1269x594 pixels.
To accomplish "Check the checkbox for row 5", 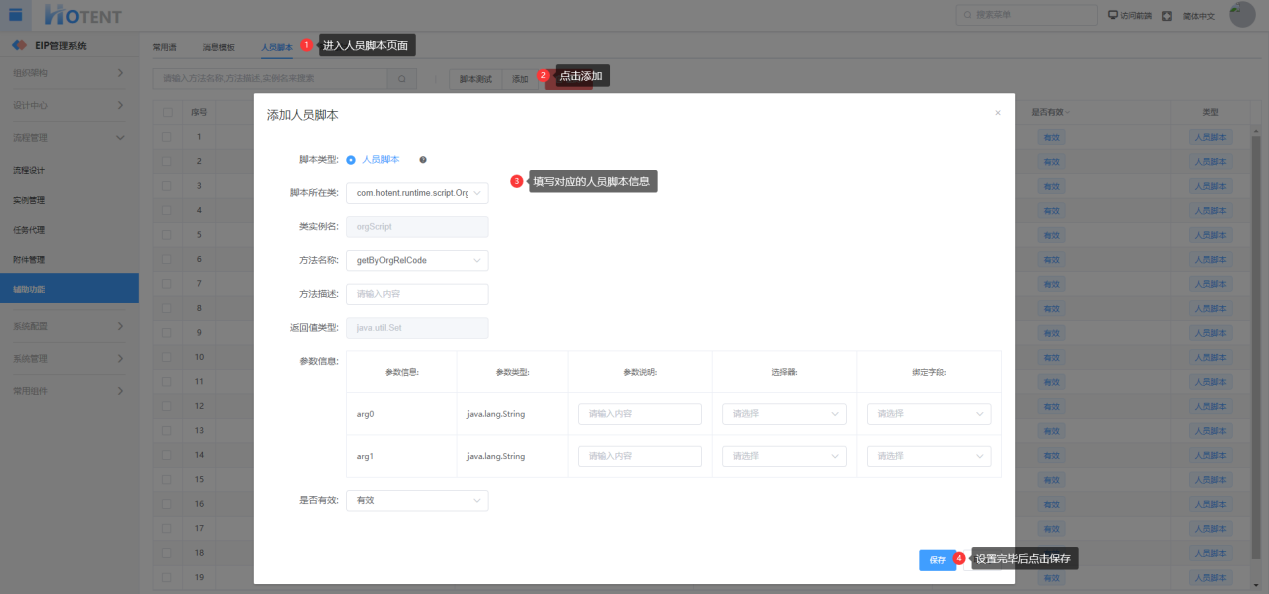I will tap(167, 234).
